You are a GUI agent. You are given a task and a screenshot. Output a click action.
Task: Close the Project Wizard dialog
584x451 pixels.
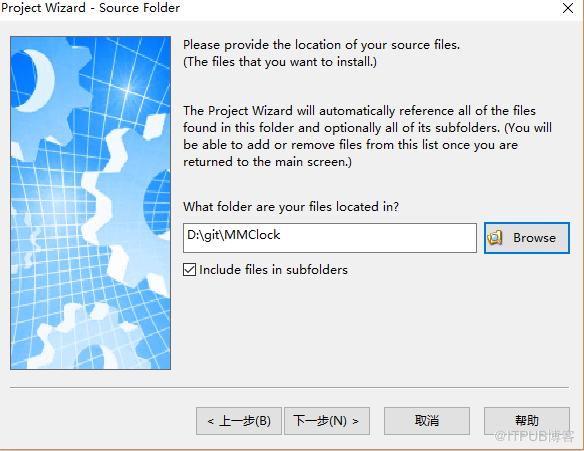pyautogui.click(x=568, y=8)
